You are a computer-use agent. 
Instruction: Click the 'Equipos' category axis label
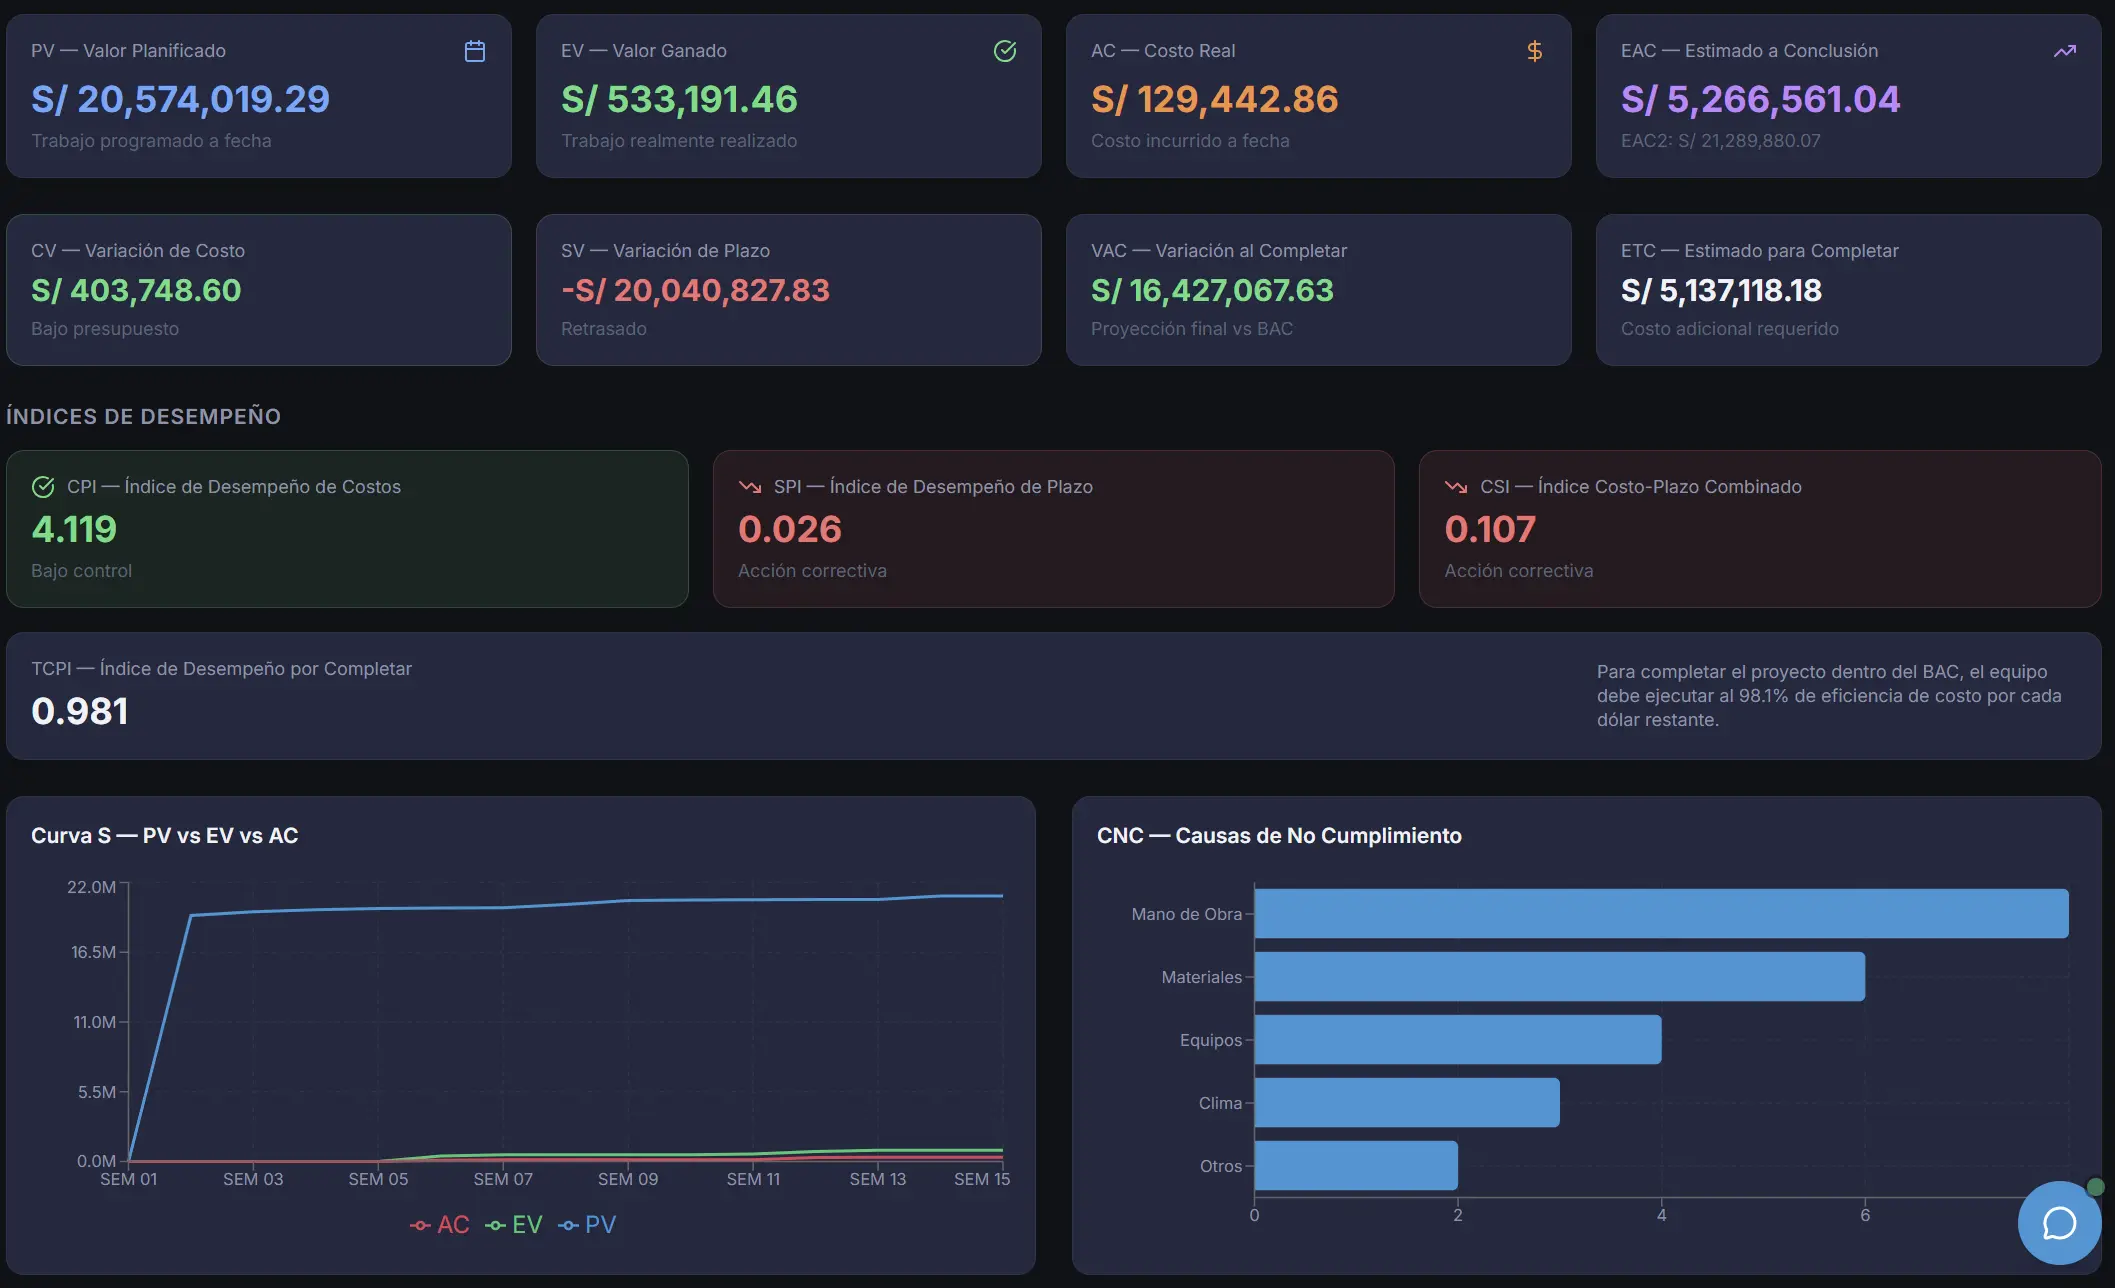(x=1210, y=1041)
